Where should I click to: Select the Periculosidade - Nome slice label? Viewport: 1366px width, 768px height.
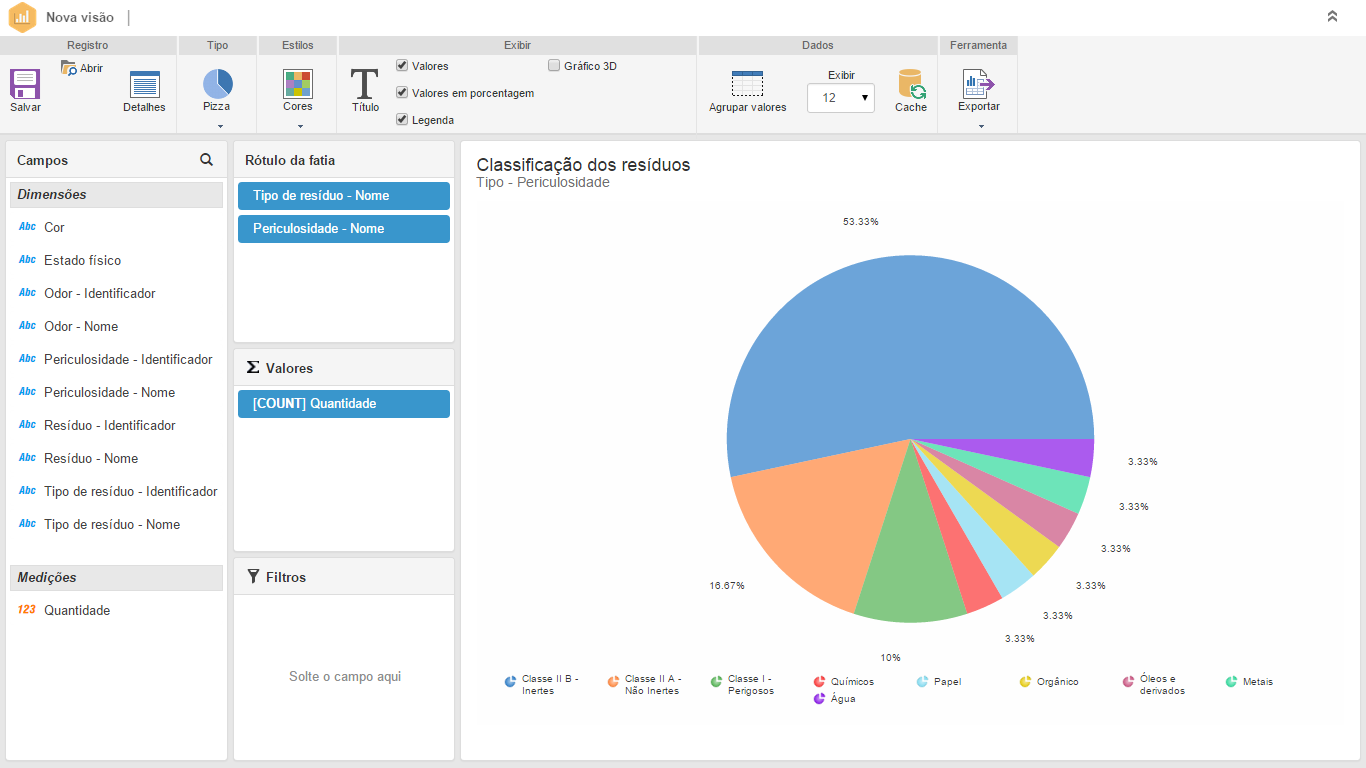point(343,229)
